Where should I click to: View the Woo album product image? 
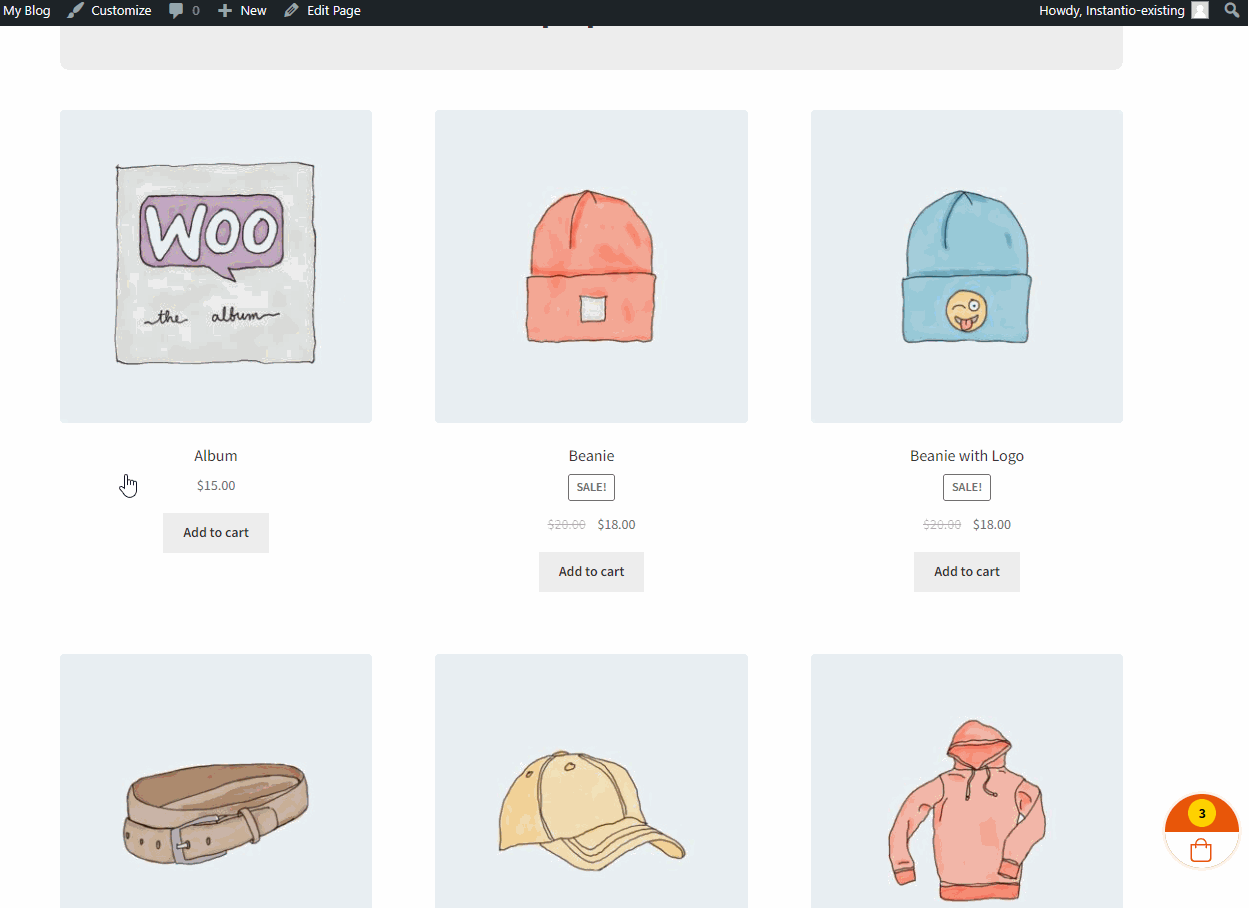[216, 266]
